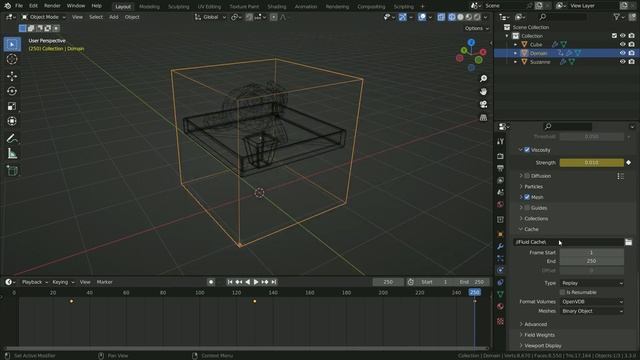Expand the Field Weights panel

pyautogui.click(x=539, y=335)
